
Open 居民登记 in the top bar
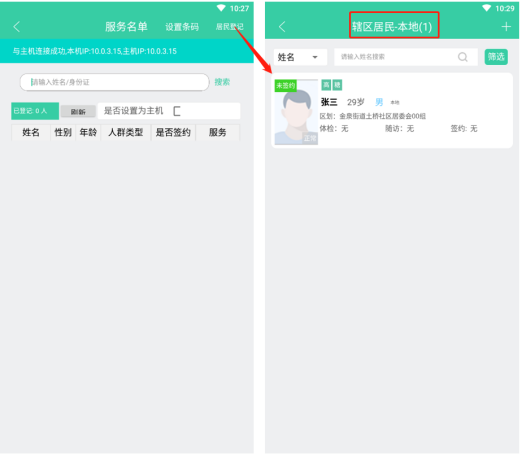[229, 27]
